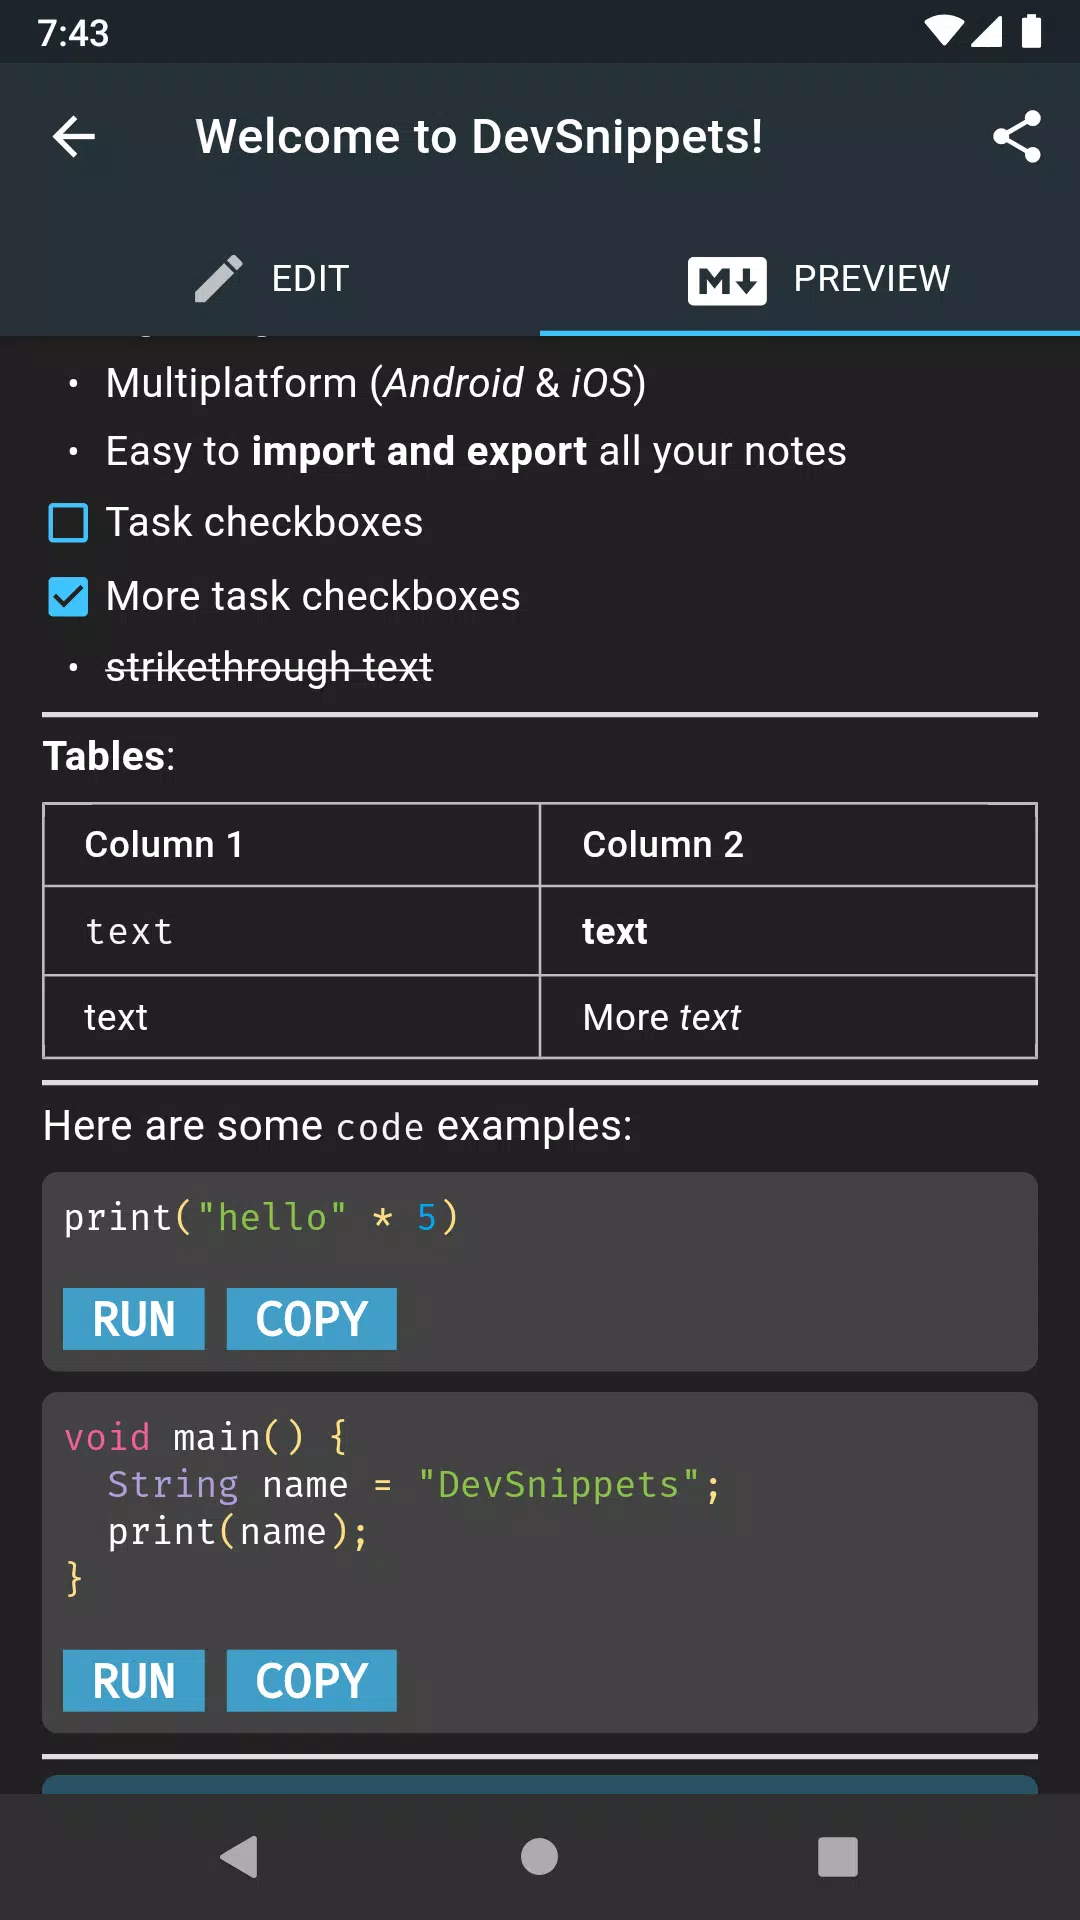Click the 'strikethrough text' list item
The height and width of the screenshot is (1920, 1080).
click(269, 667)
